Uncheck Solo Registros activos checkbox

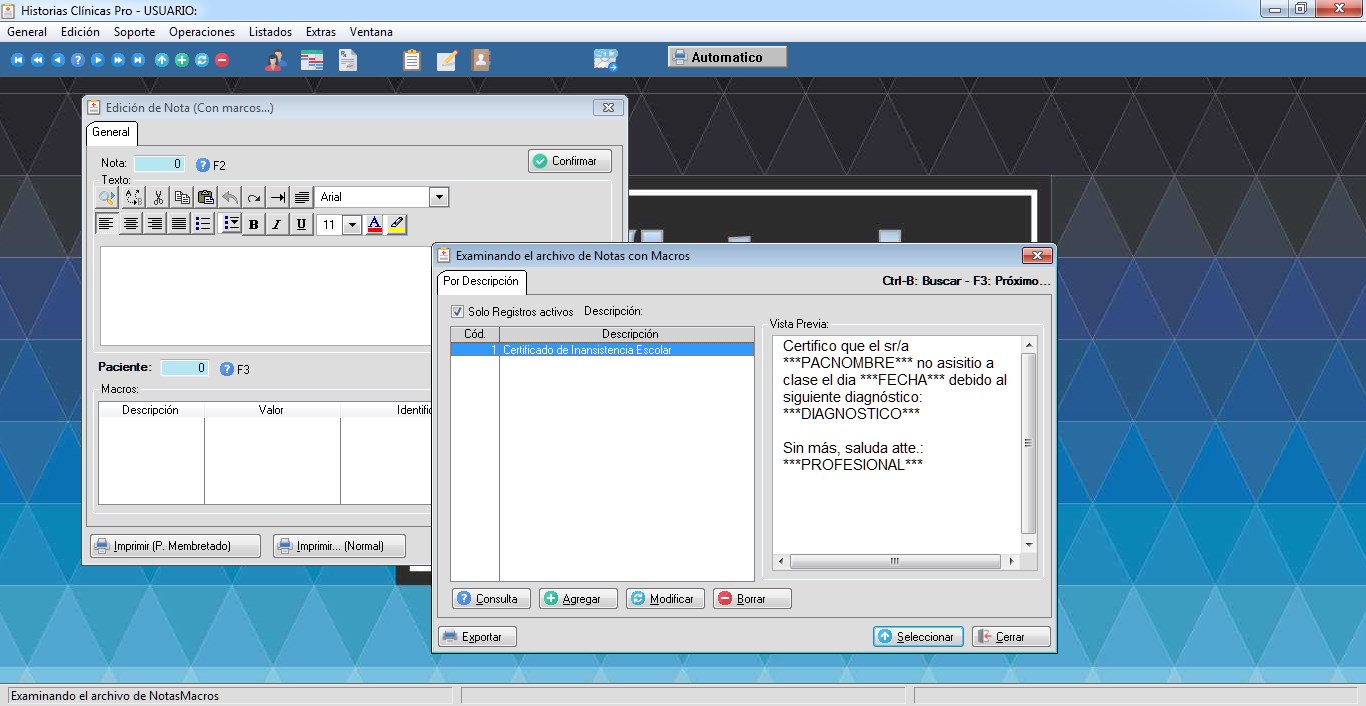click(458, 312)
